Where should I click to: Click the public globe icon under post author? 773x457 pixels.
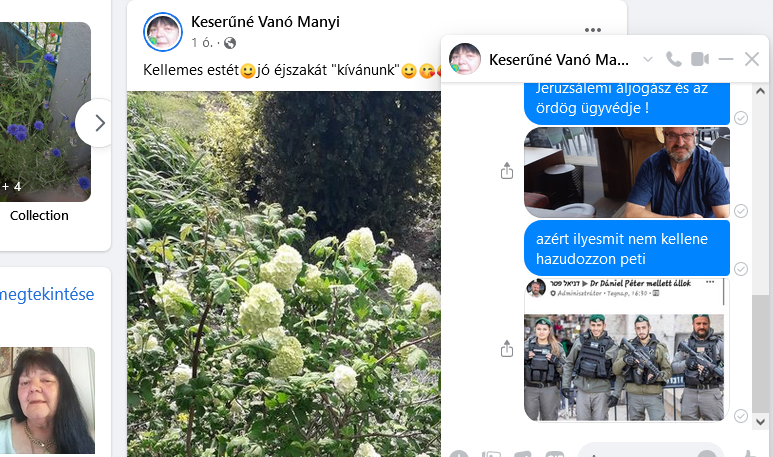(230, 43)
